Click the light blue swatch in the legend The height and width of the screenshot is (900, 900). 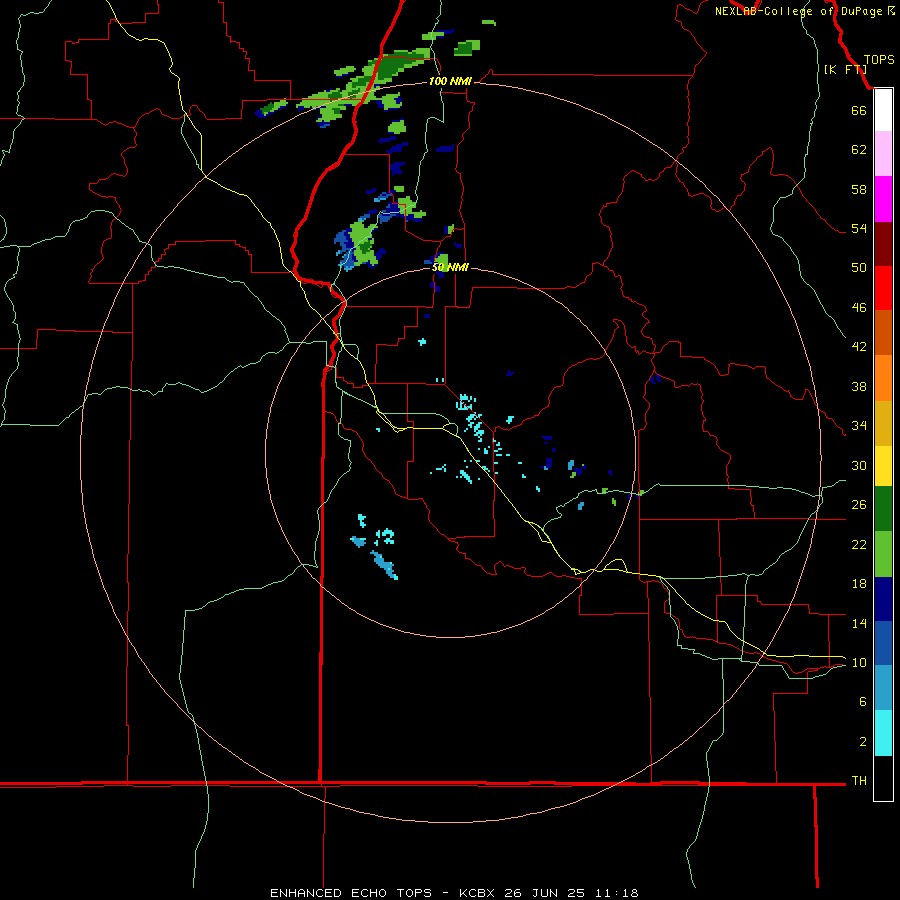point(883,688)
